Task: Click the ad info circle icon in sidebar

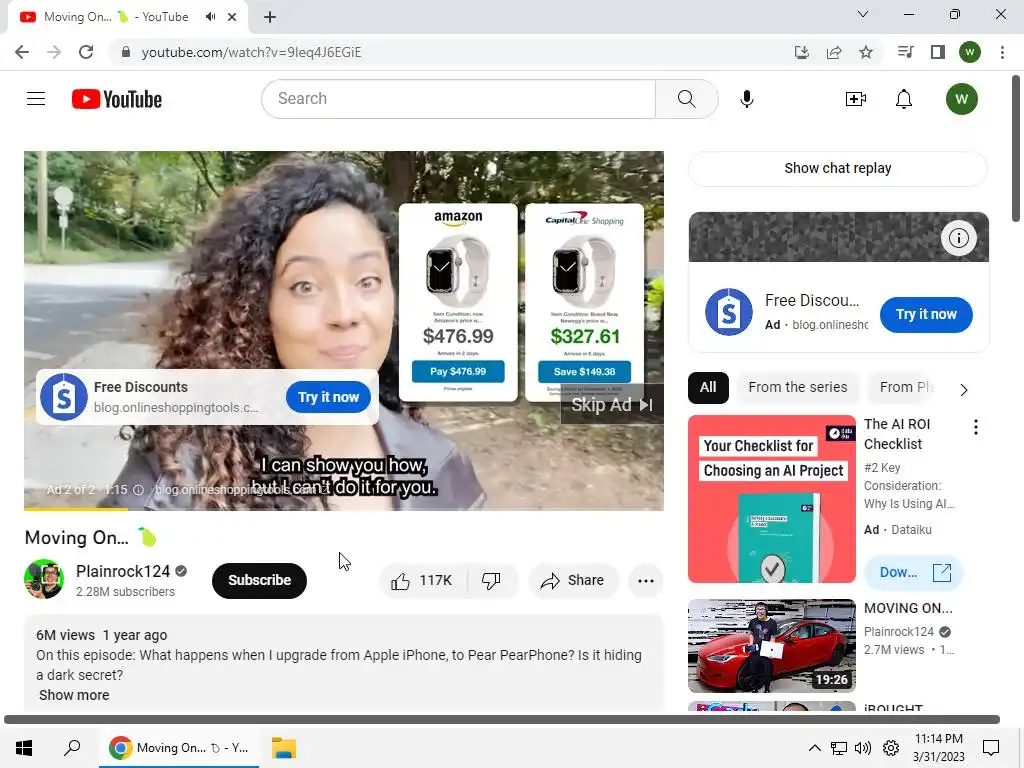Action: (959, 238)
